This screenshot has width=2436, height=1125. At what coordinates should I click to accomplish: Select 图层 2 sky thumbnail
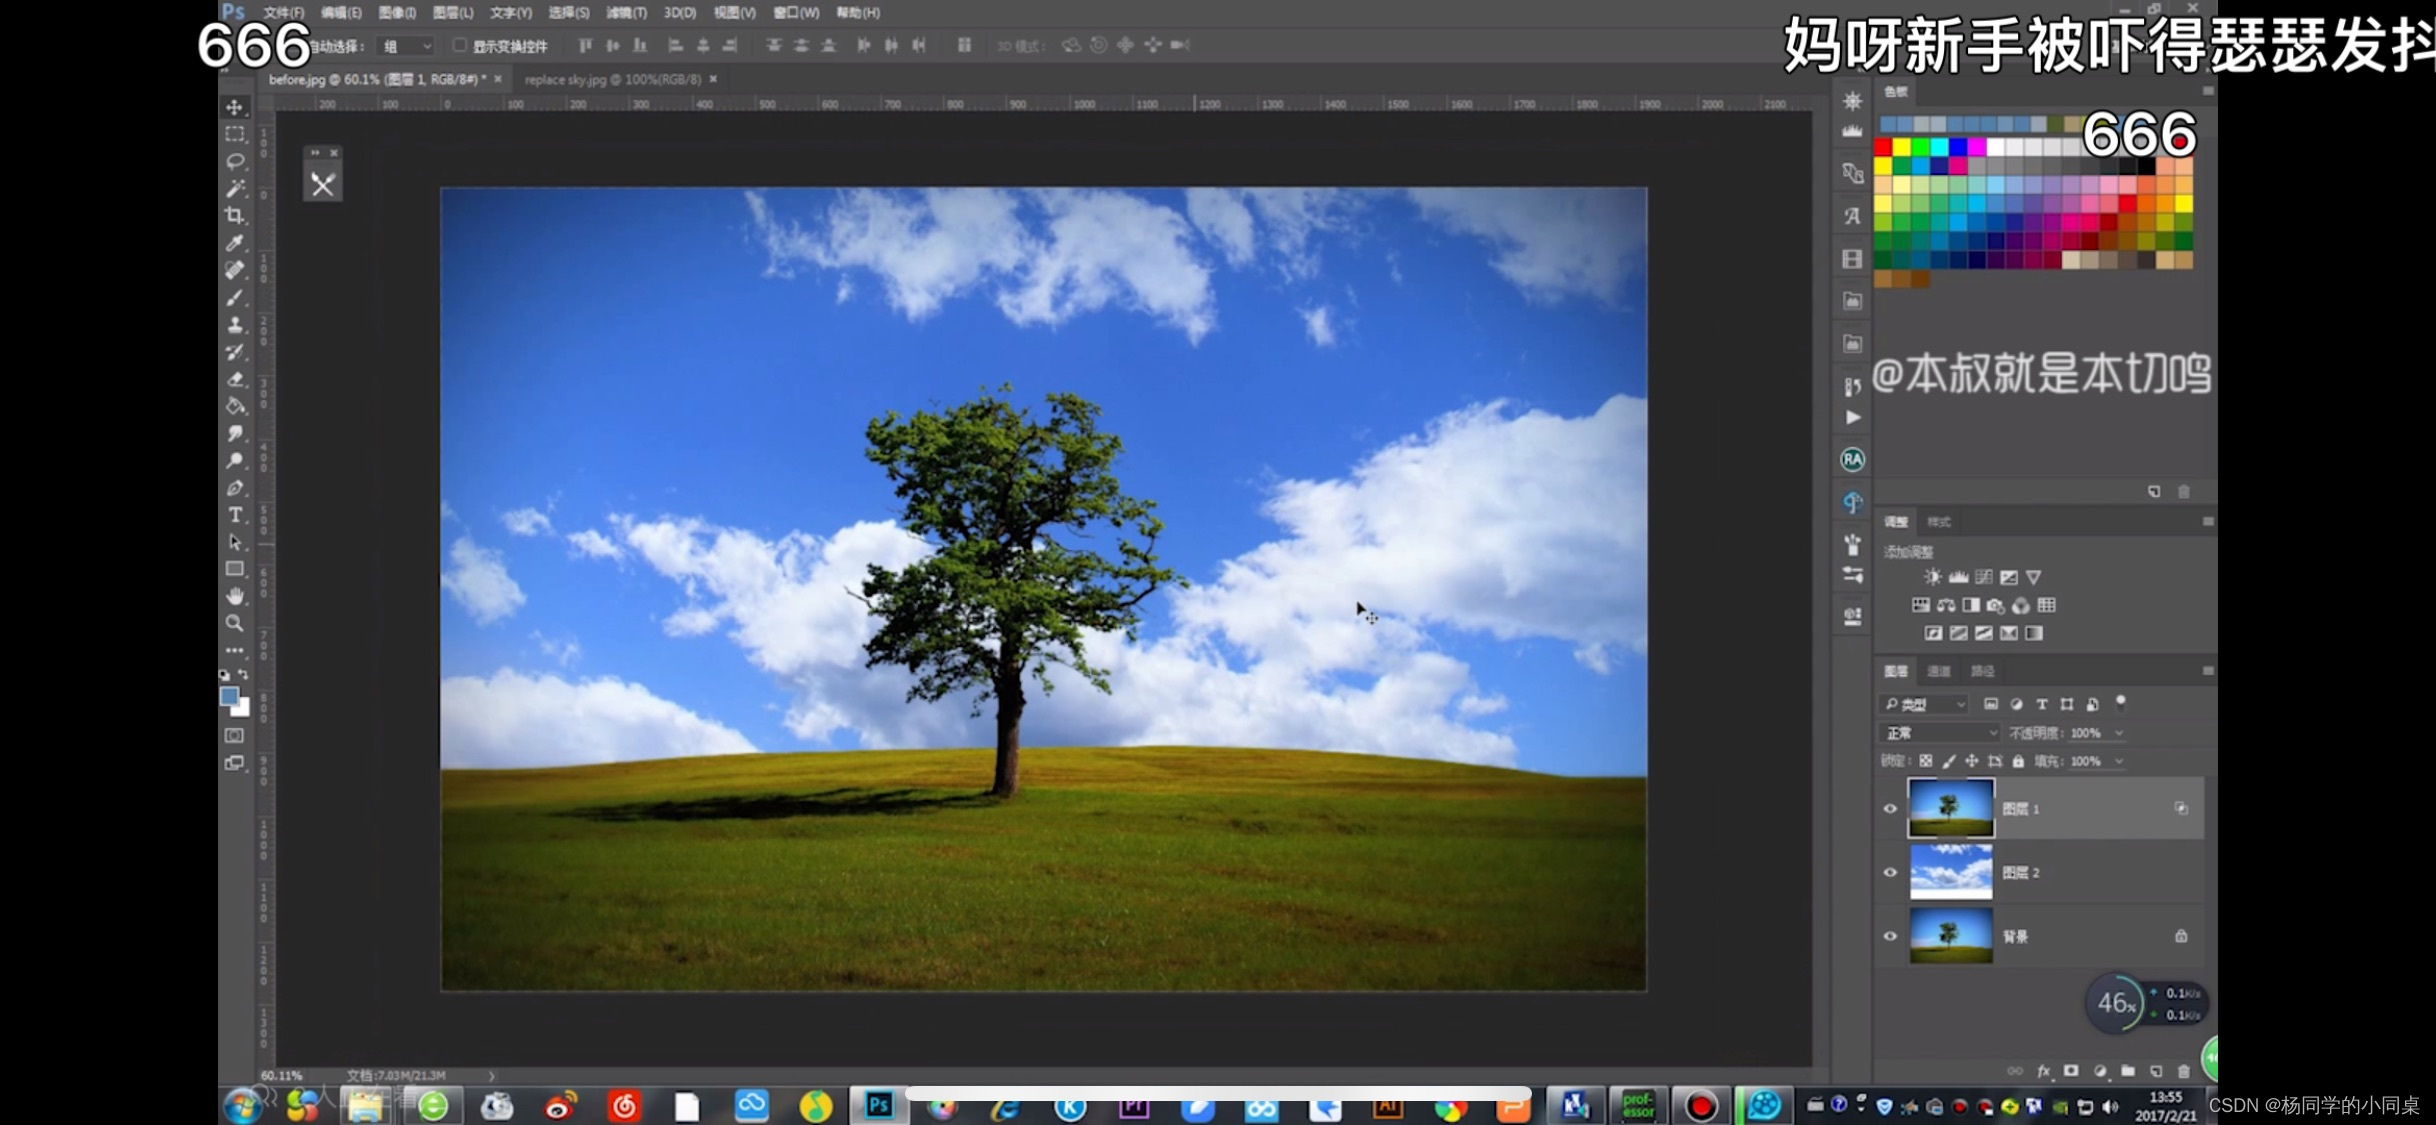coord(1950,872)
